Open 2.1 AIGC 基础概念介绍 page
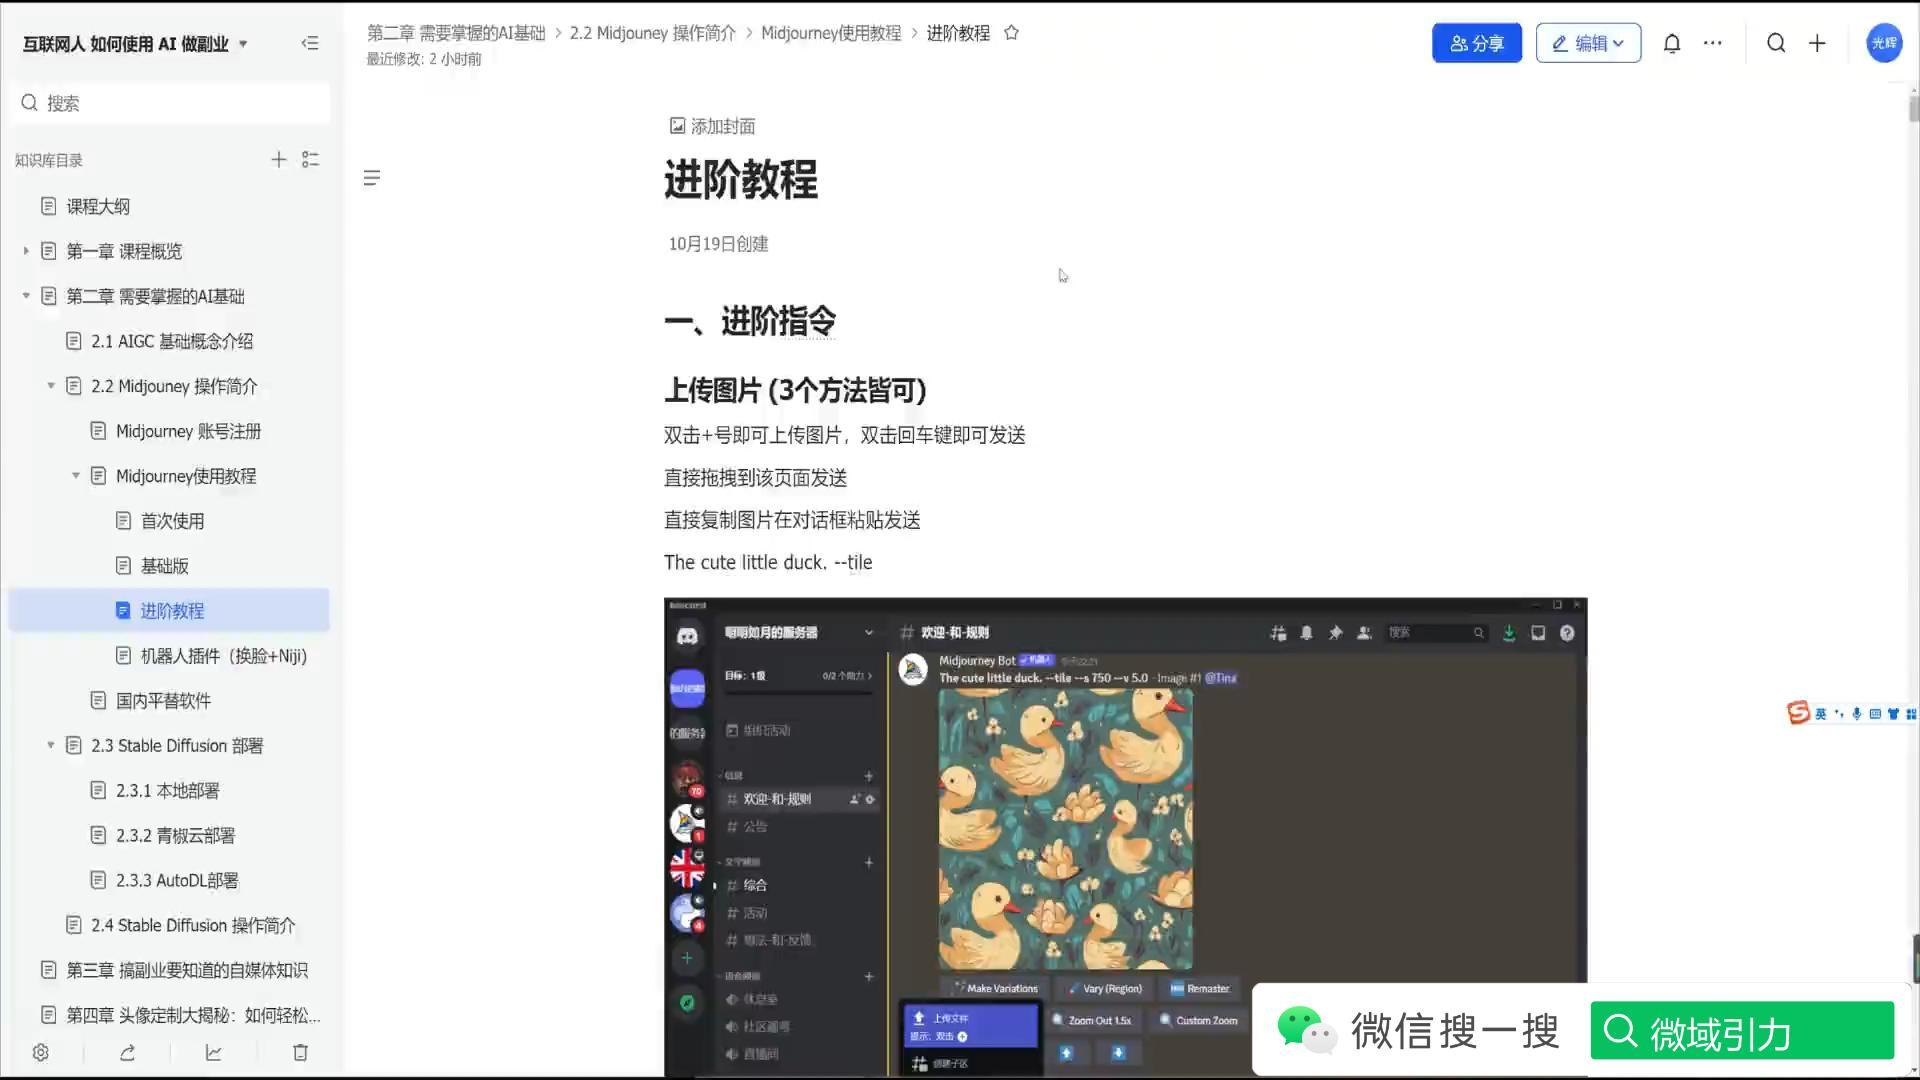The image size is (1920, 1080). coord(170,341)
